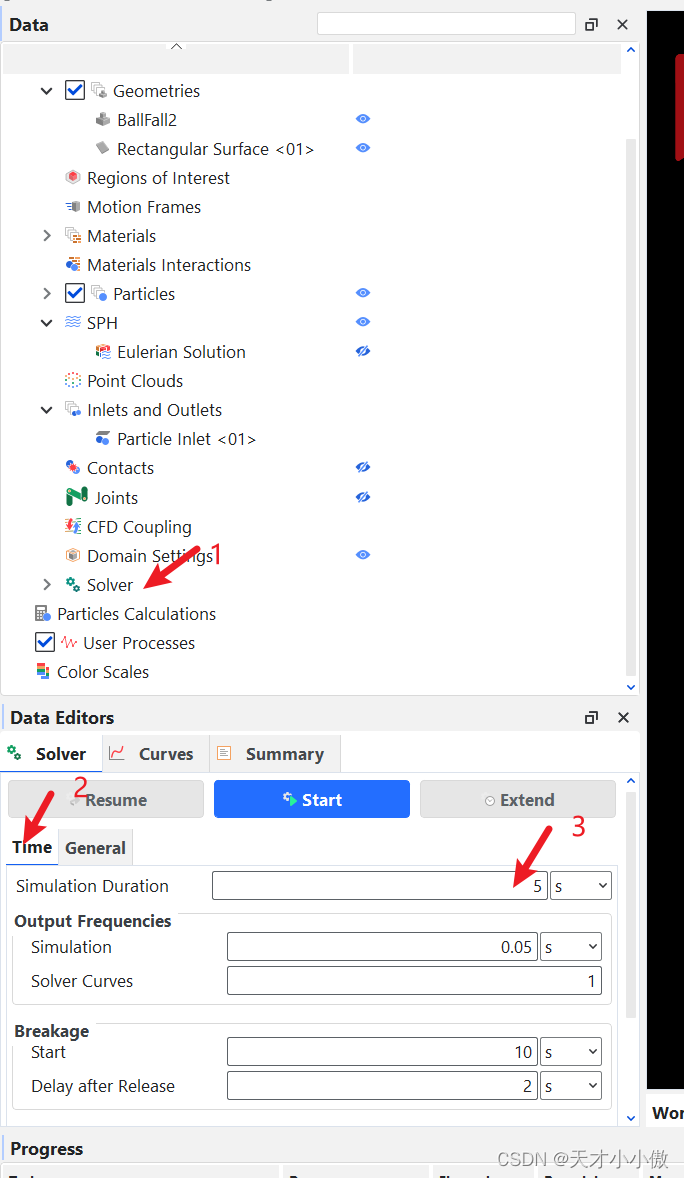Toggle Particles visibility eye
The height and width of the screenshot is (1178, 684).
pyautogui.click(x=363, y=293)
